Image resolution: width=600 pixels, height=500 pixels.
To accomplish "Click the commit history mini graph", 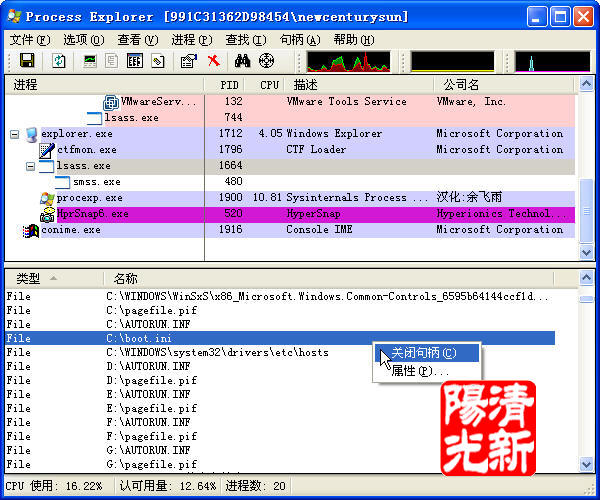I will pos(452,62).
